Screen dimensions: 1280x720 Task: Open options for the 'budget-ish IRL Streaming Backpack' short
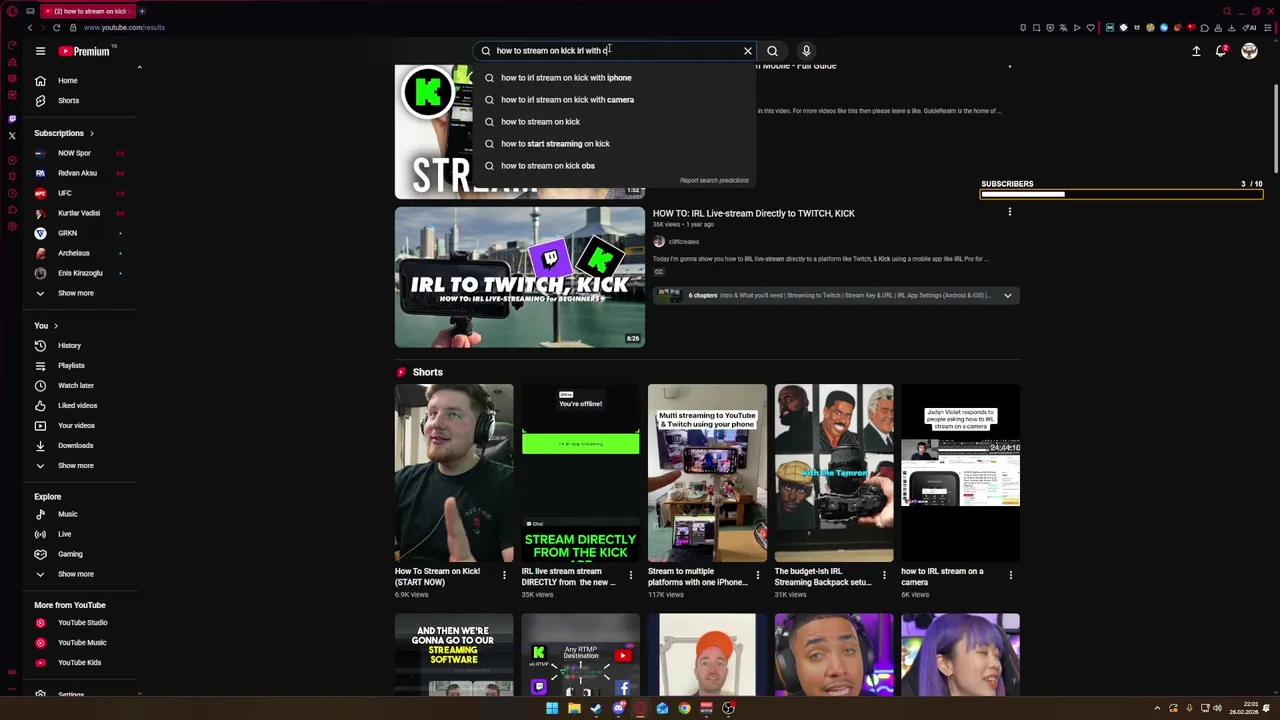coord(884,575)
